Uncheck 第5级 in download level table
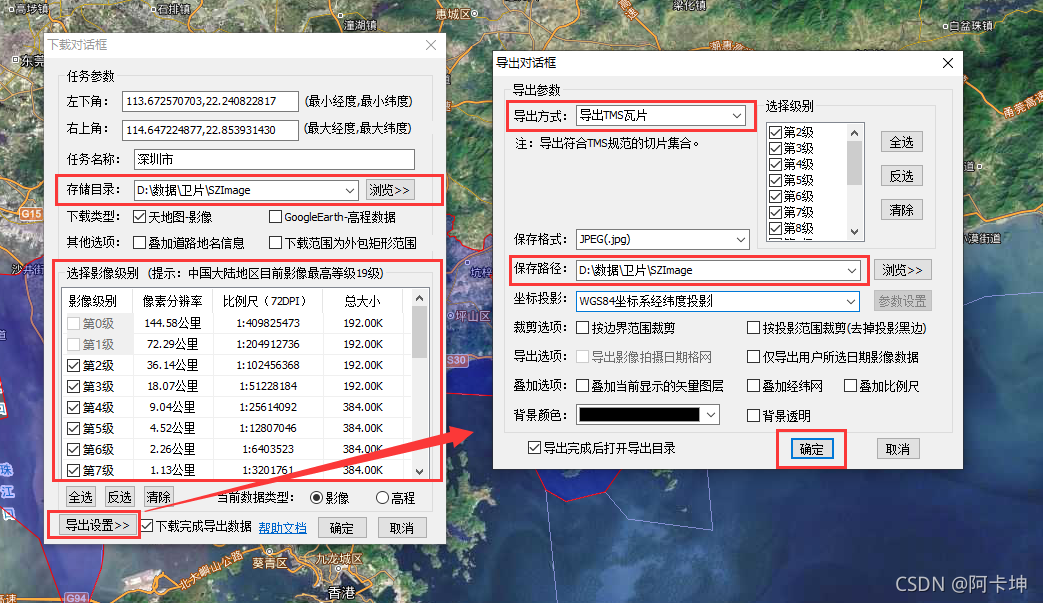Image resolution: width=1043 pixels, height=603 pixels. point(74,428)
